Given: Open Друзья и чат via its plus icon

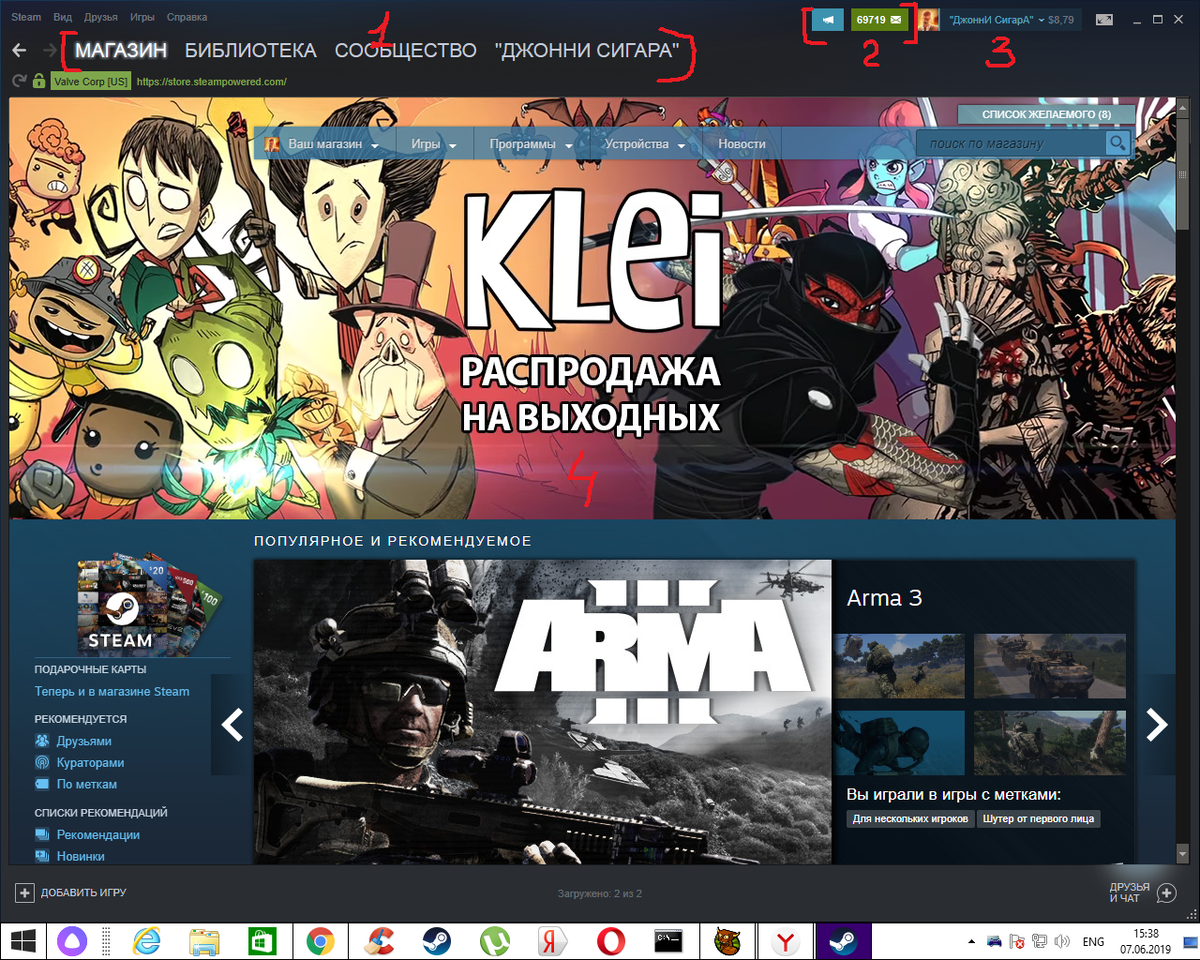Looking at the screenshot, I should 1165,892.
